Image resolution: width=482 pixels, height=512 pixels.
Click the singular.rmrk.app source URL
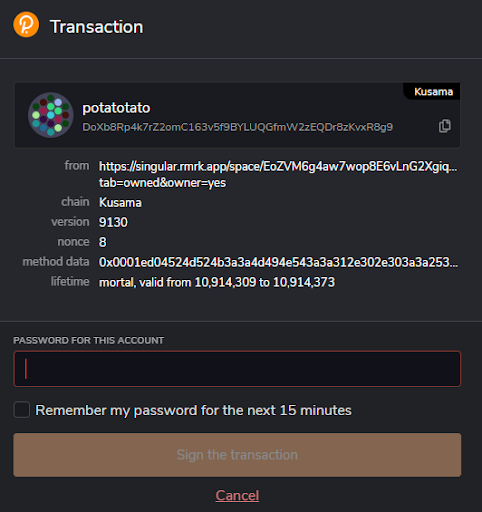coord(278,166)
